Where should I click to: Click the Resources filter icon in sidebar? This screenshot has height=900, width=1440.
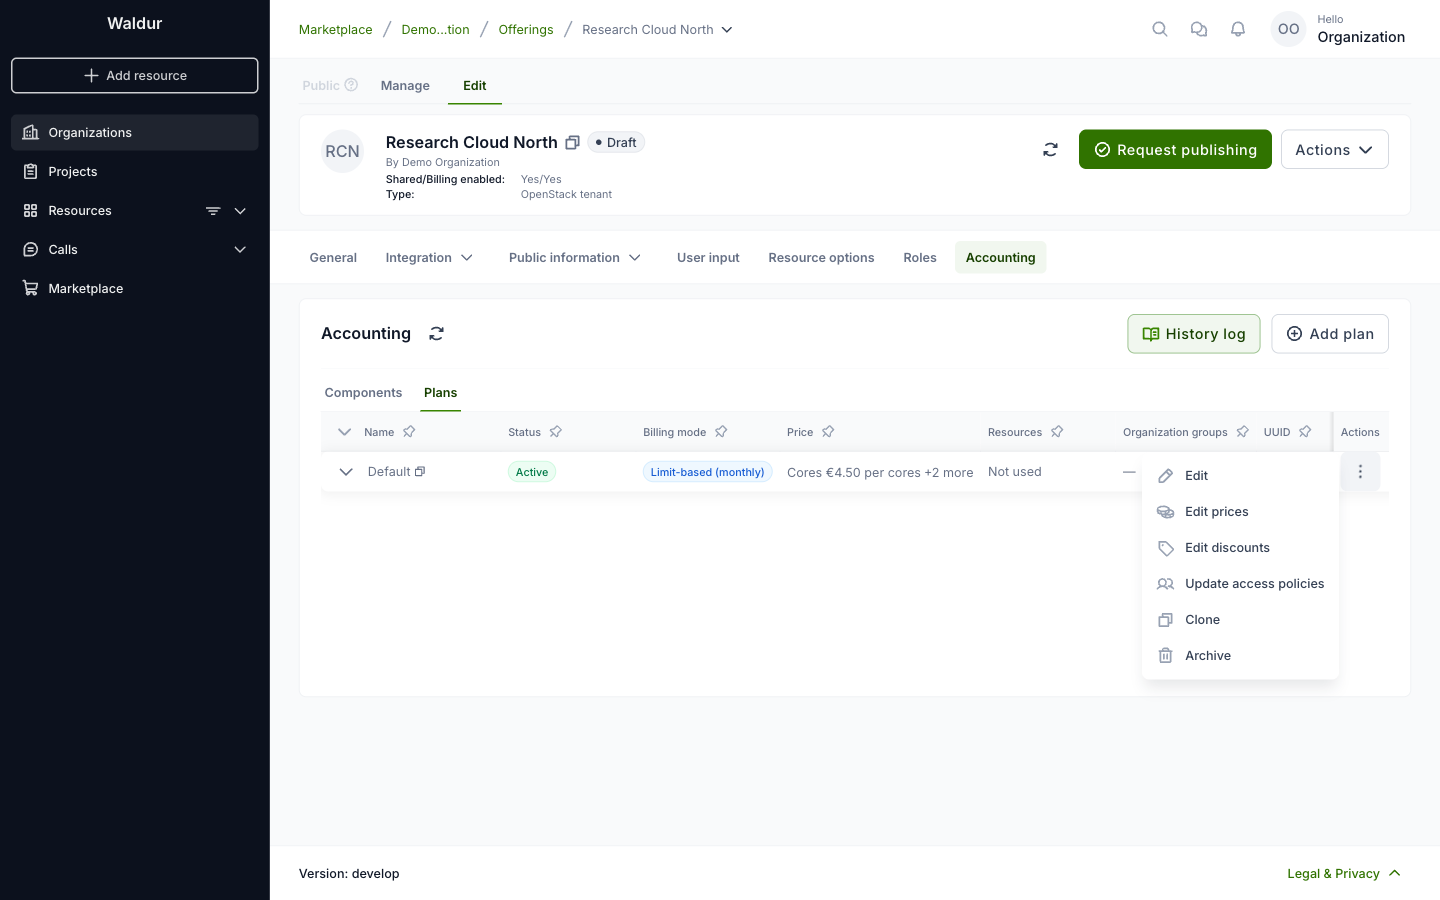[213, 211]
